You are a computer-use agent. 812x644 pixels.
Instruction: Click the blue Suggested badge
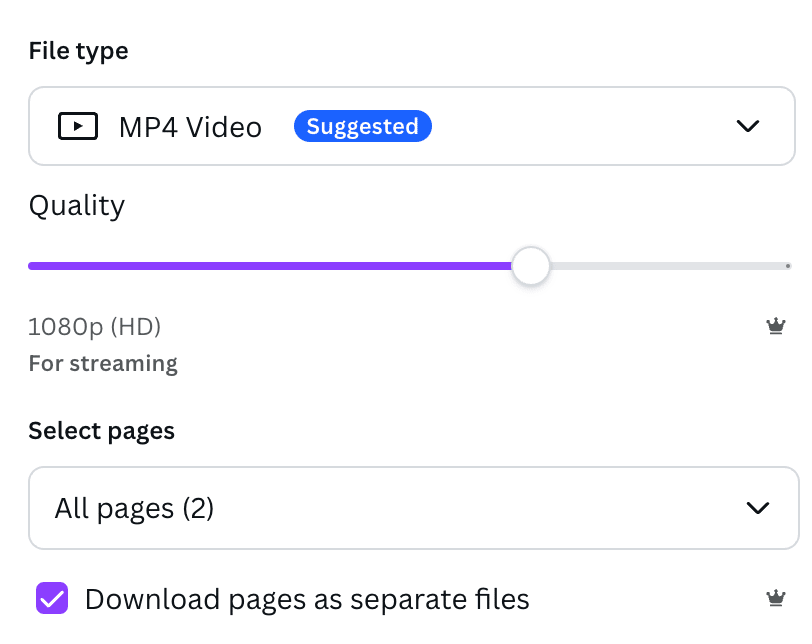point(362,126)
